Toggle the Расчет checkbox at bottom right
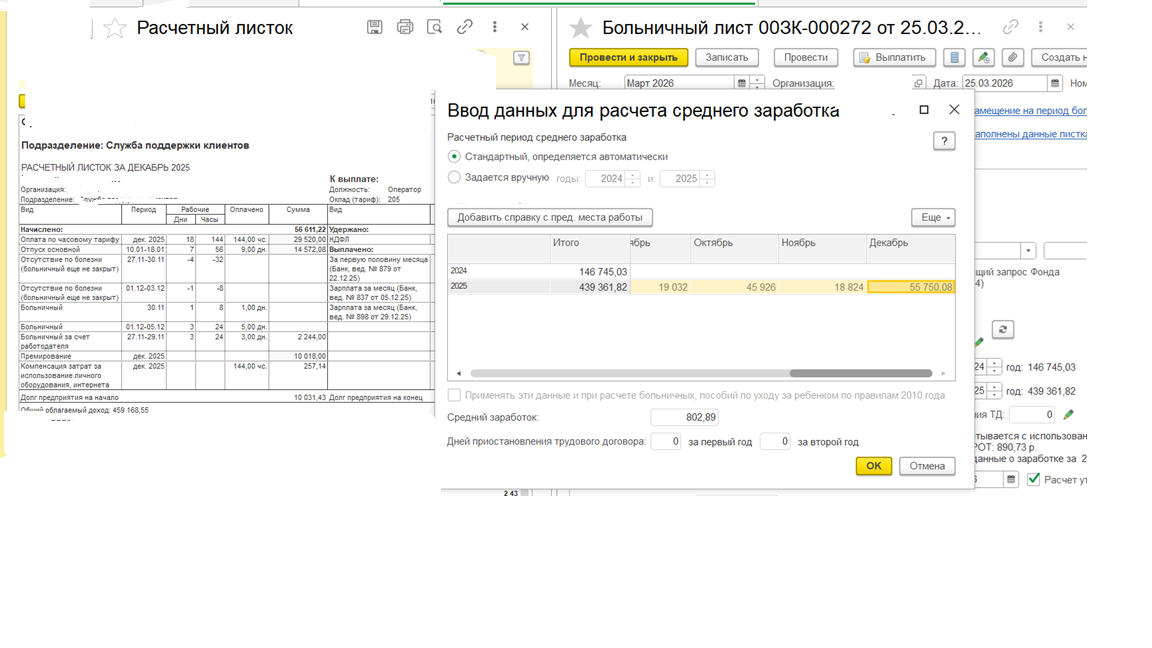The width and height of the screenshot is (1152, 648). click(1034, 479)
